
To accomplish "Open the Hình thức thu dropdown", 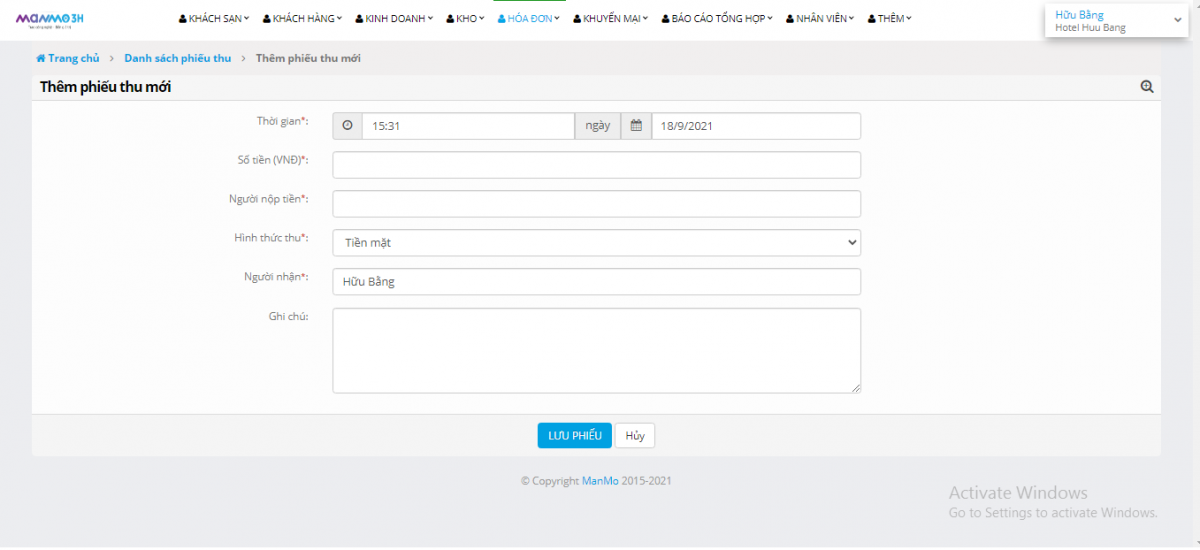I will [x=596, y=243].
